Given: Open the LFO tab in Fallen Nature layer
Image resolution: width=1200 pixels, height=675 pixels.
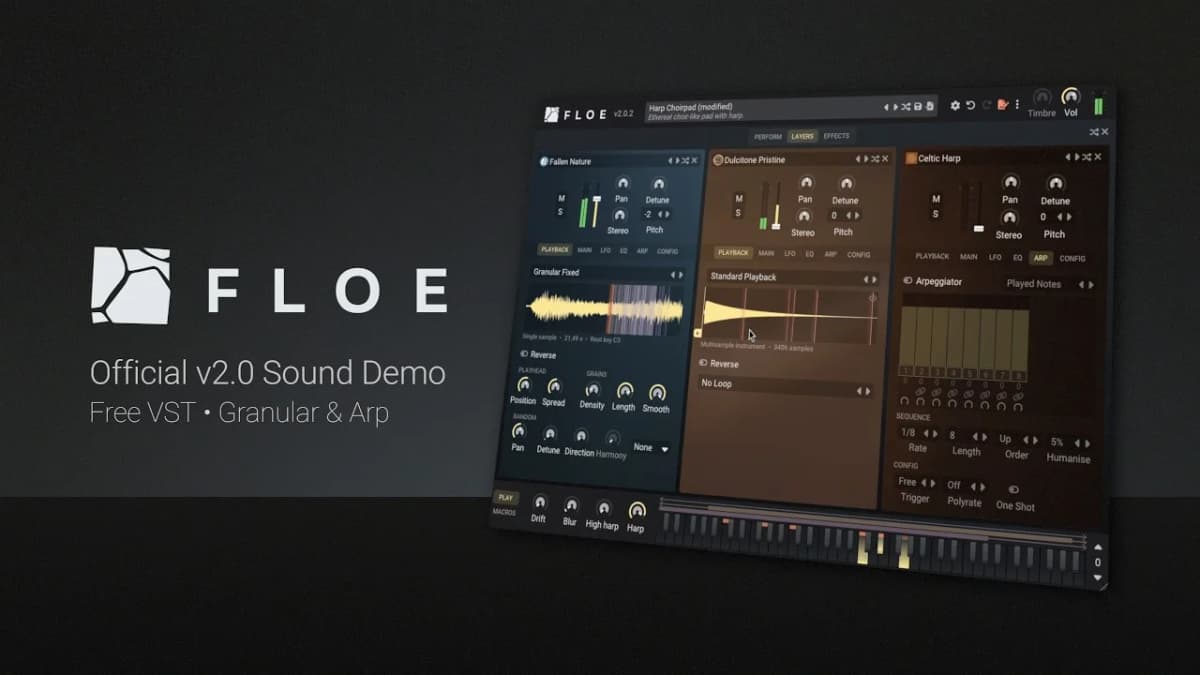Looking at the screenshot, I should tap(606, 250).
